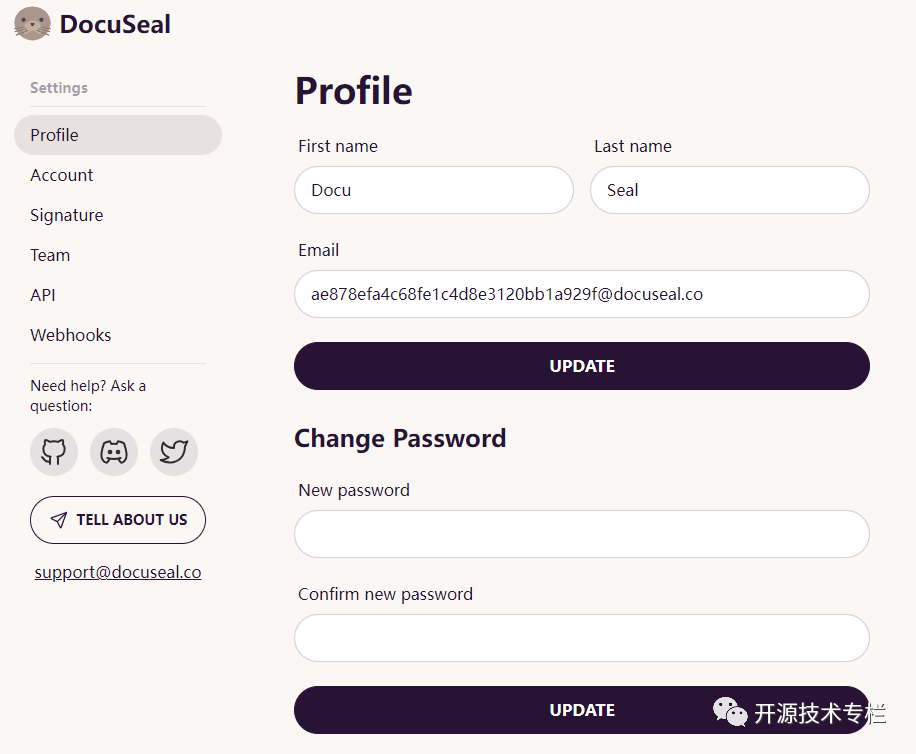This screenshot has width=916, height=754.
Task: Click the New password field
Action: pyautogui.click(x=582, y=534)
